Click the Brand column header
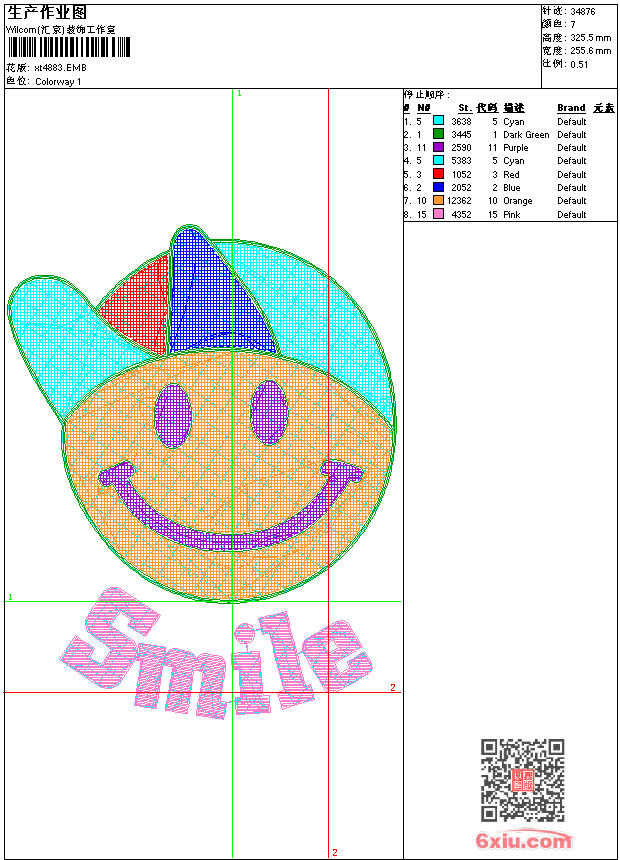620x860 pixels. pos(571,108)
